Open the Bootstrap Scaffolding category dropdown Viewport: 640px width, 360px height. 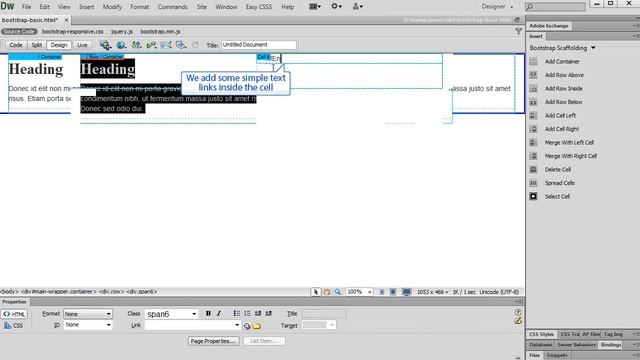[x=562, y=48]
